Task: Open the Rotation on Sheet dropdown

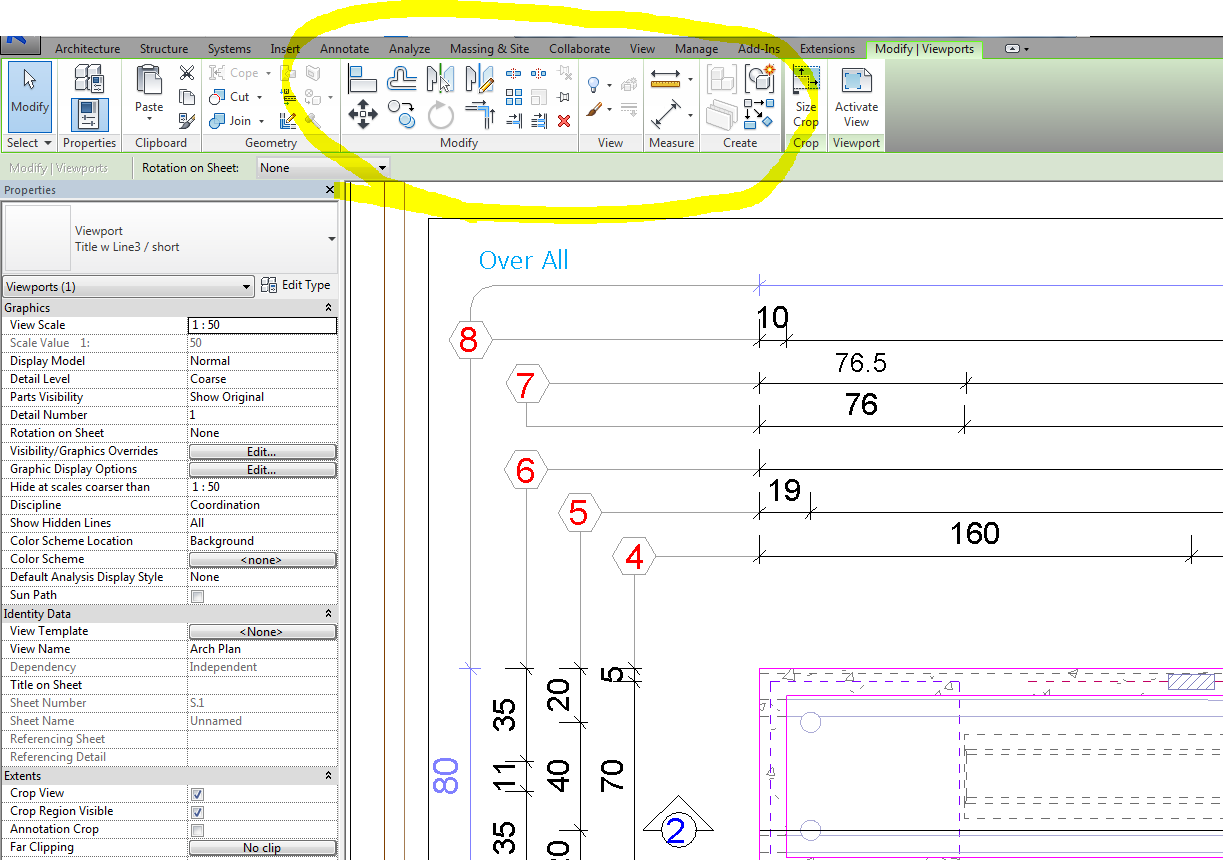Action: pyautogui.click(x=382, y=168)
